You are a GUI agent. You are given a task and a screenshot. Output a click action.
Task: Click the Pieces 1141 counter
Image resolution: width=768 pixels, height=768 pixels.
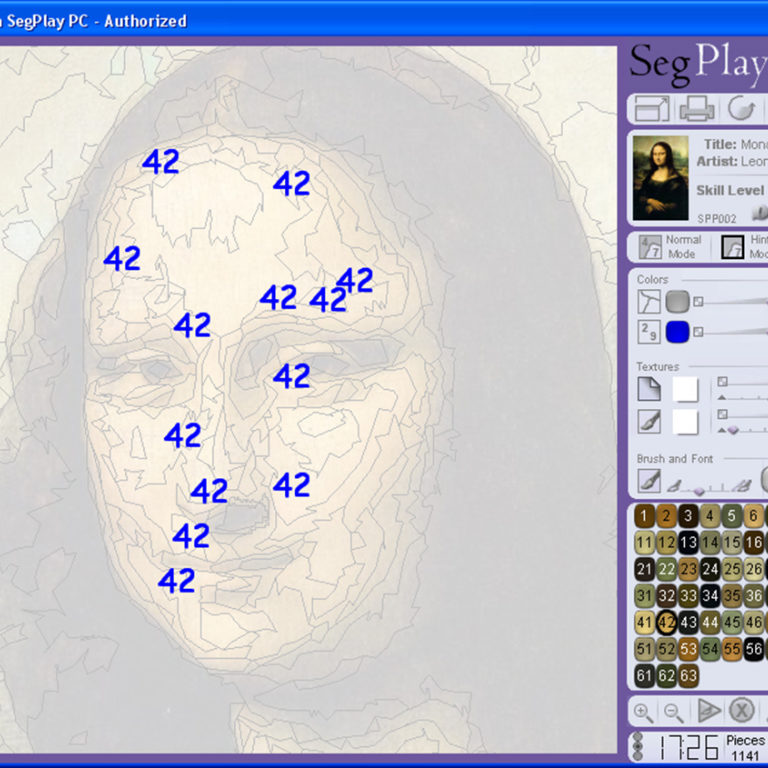745,748
